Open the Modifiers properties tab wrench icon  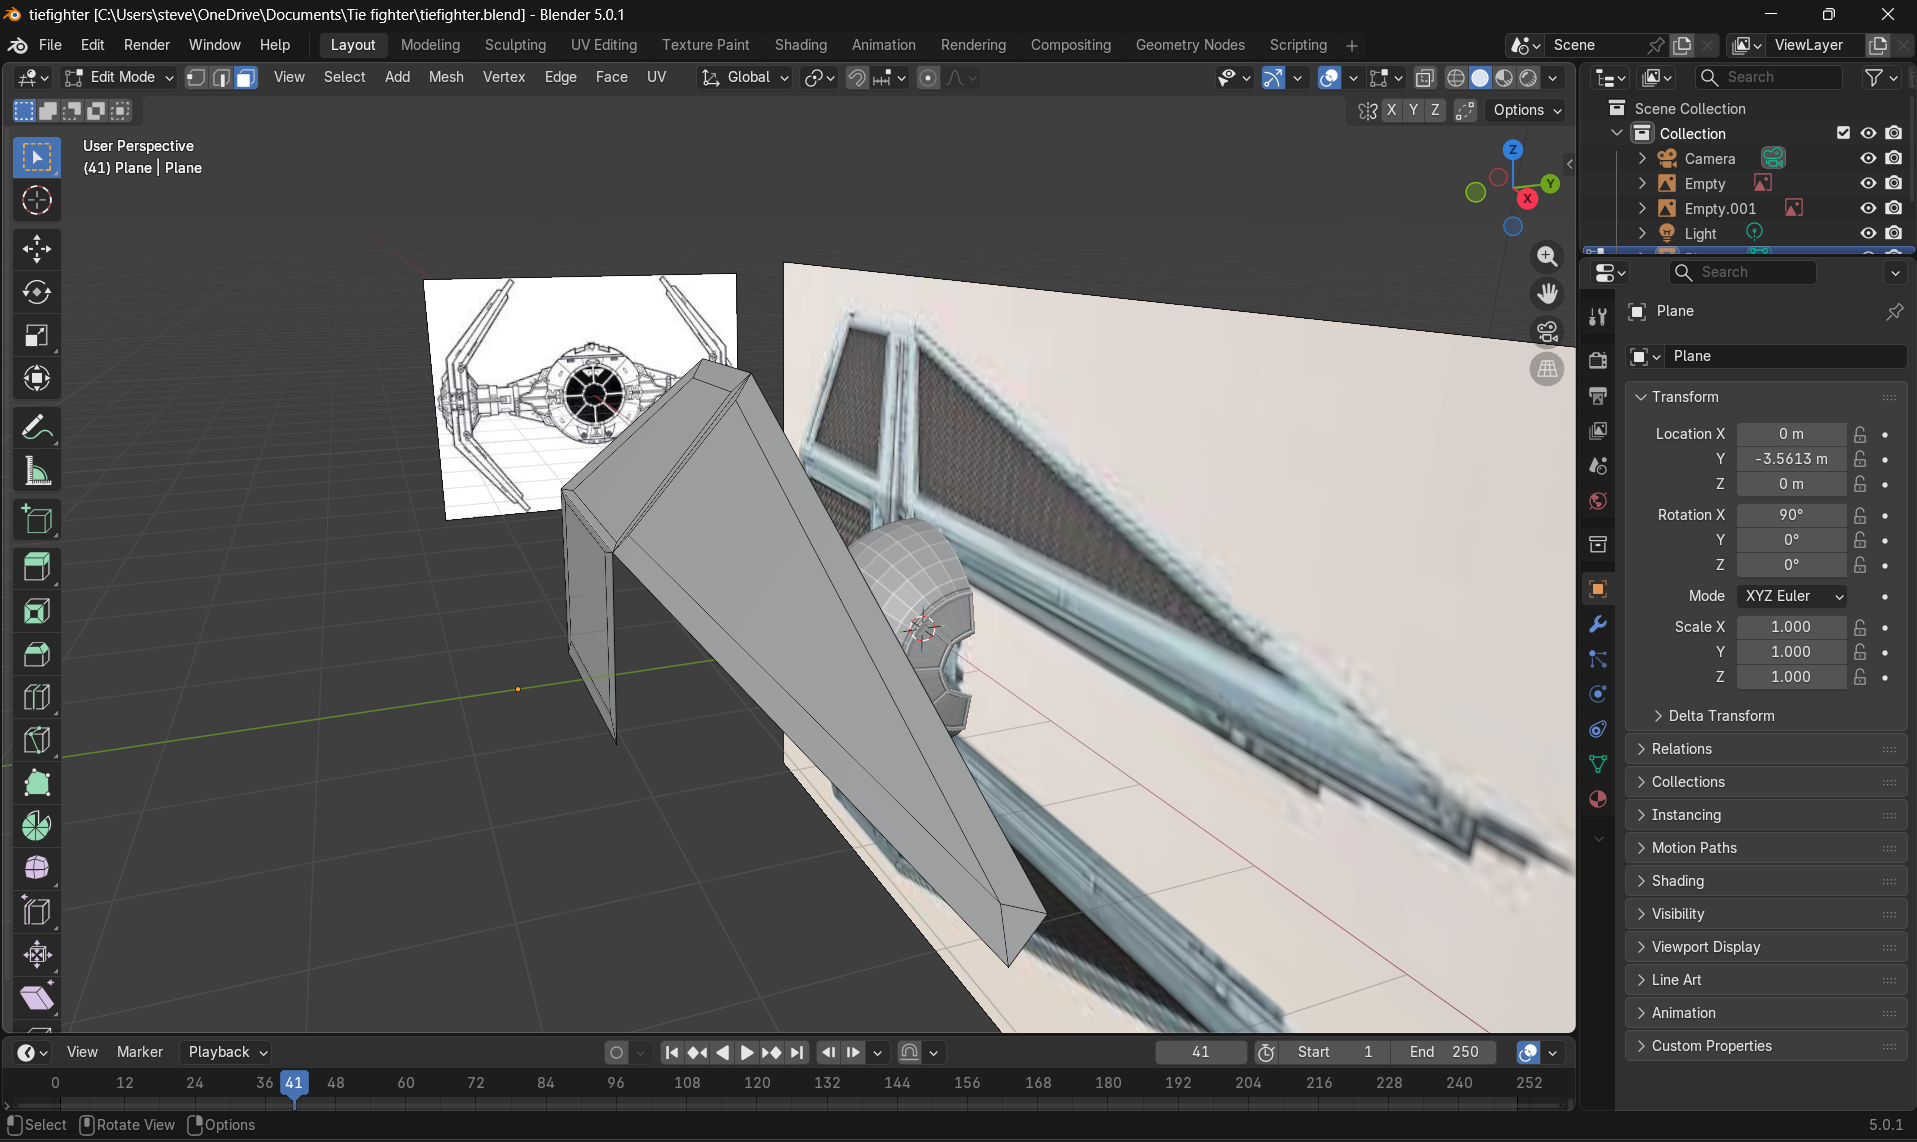[1598, 624]
